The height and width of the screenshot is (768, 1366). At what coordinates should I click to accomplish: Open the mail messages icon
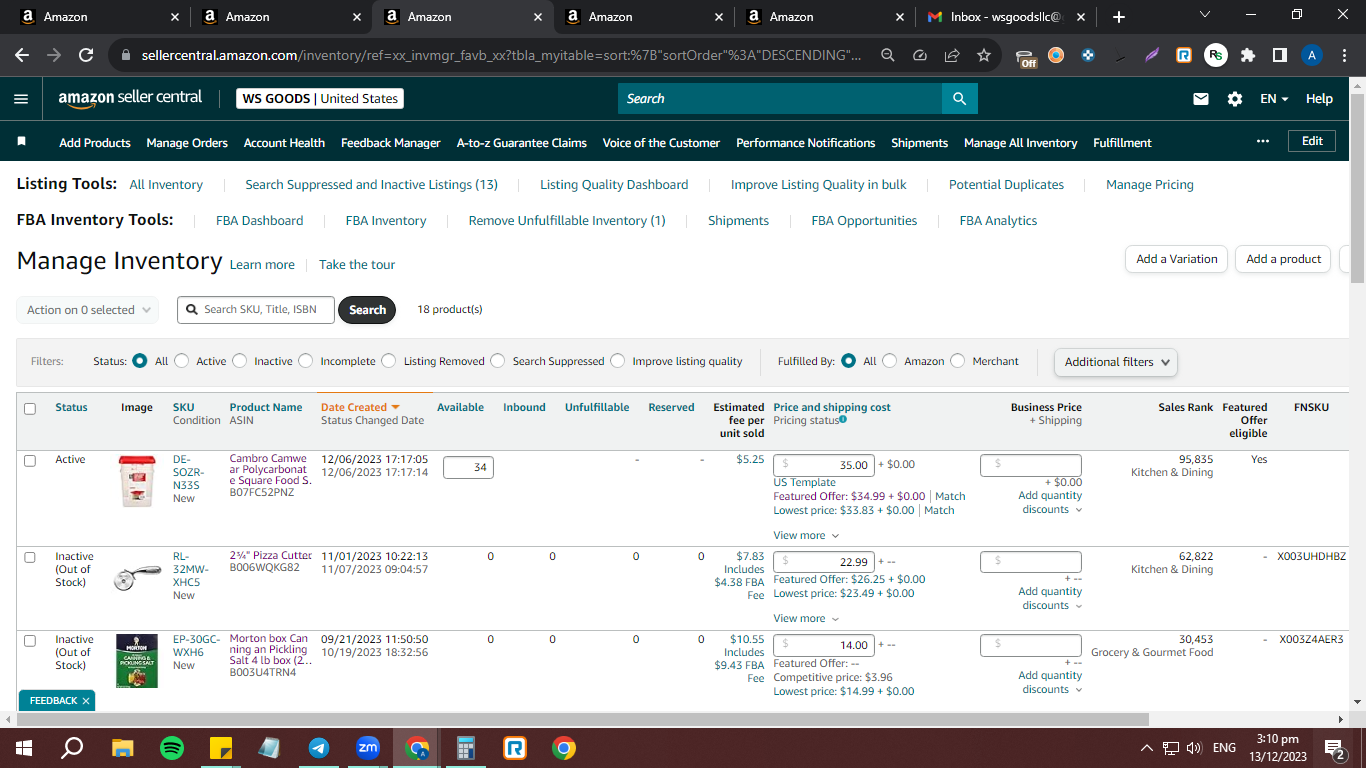[x=1201, y=99]
